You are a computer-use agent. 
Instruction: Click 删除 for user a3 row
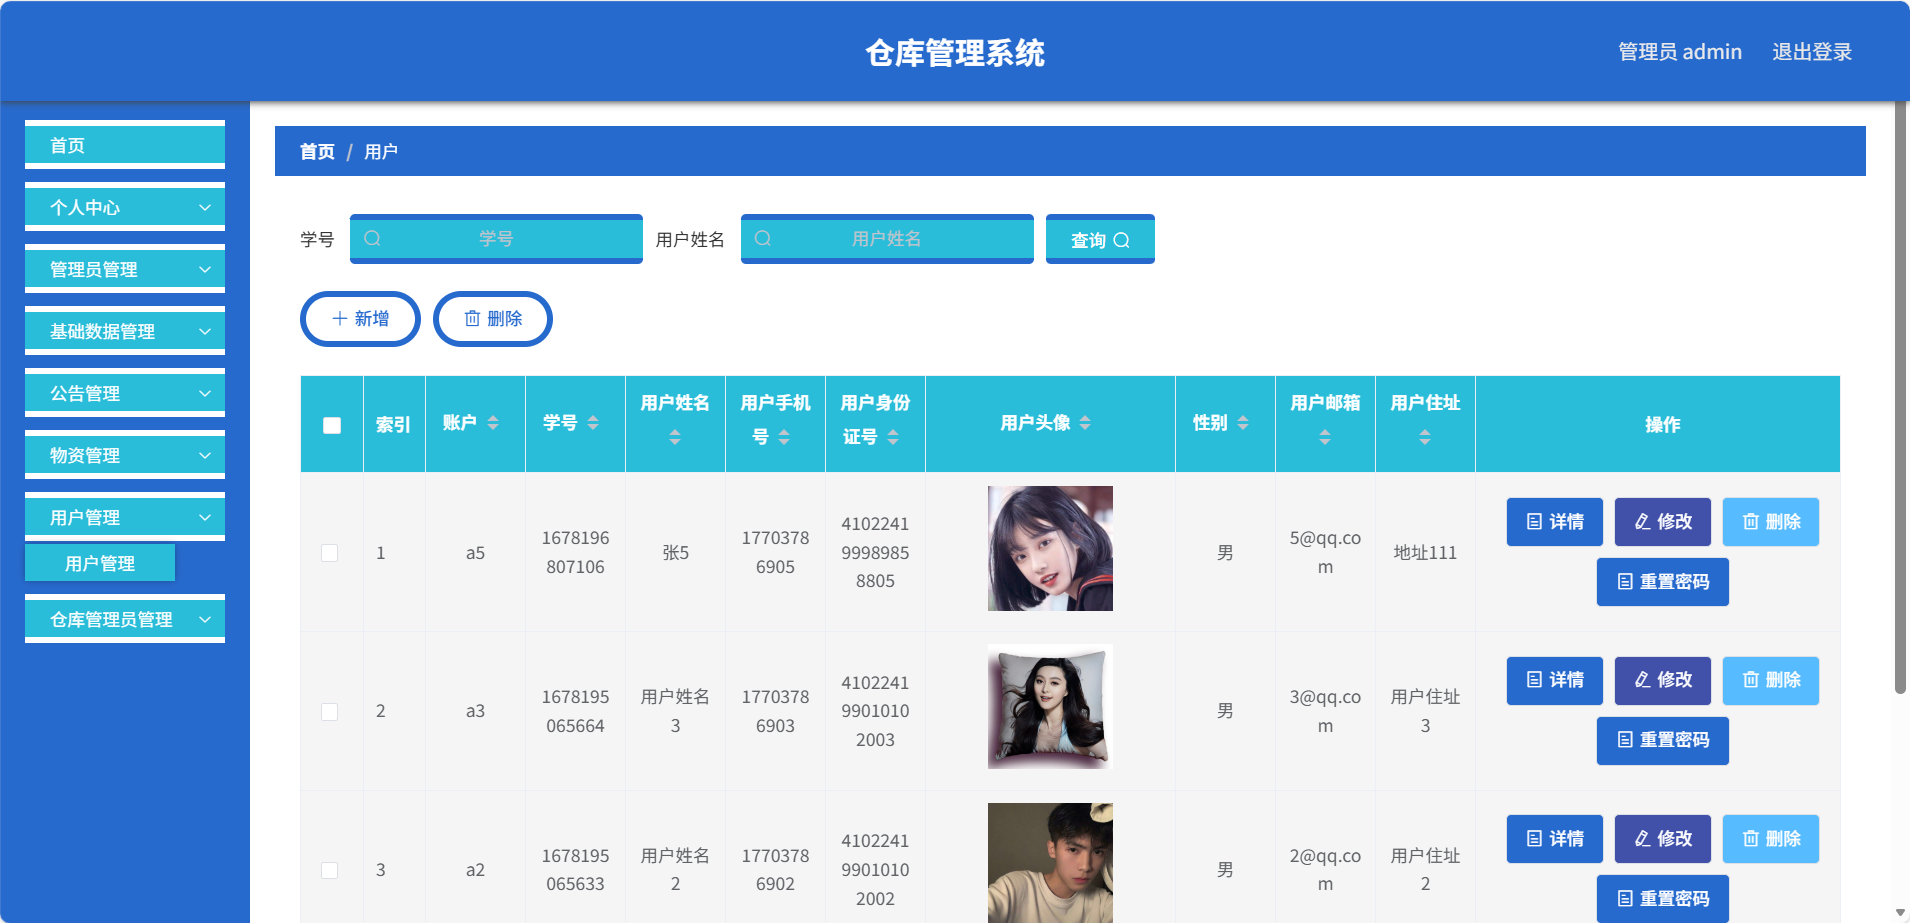click(x=1771, y=681)
